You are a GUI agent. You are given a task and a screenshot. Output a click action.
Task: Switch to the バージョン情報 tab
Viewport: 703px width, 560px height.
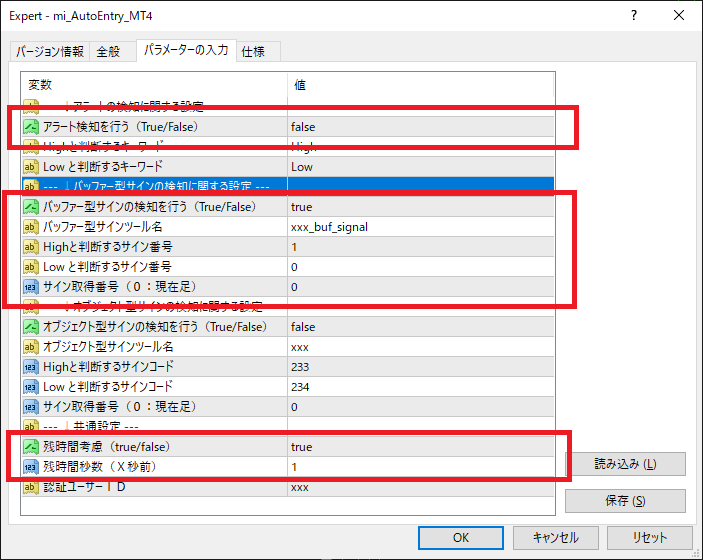pyautogui.click(x=48, y=51)
